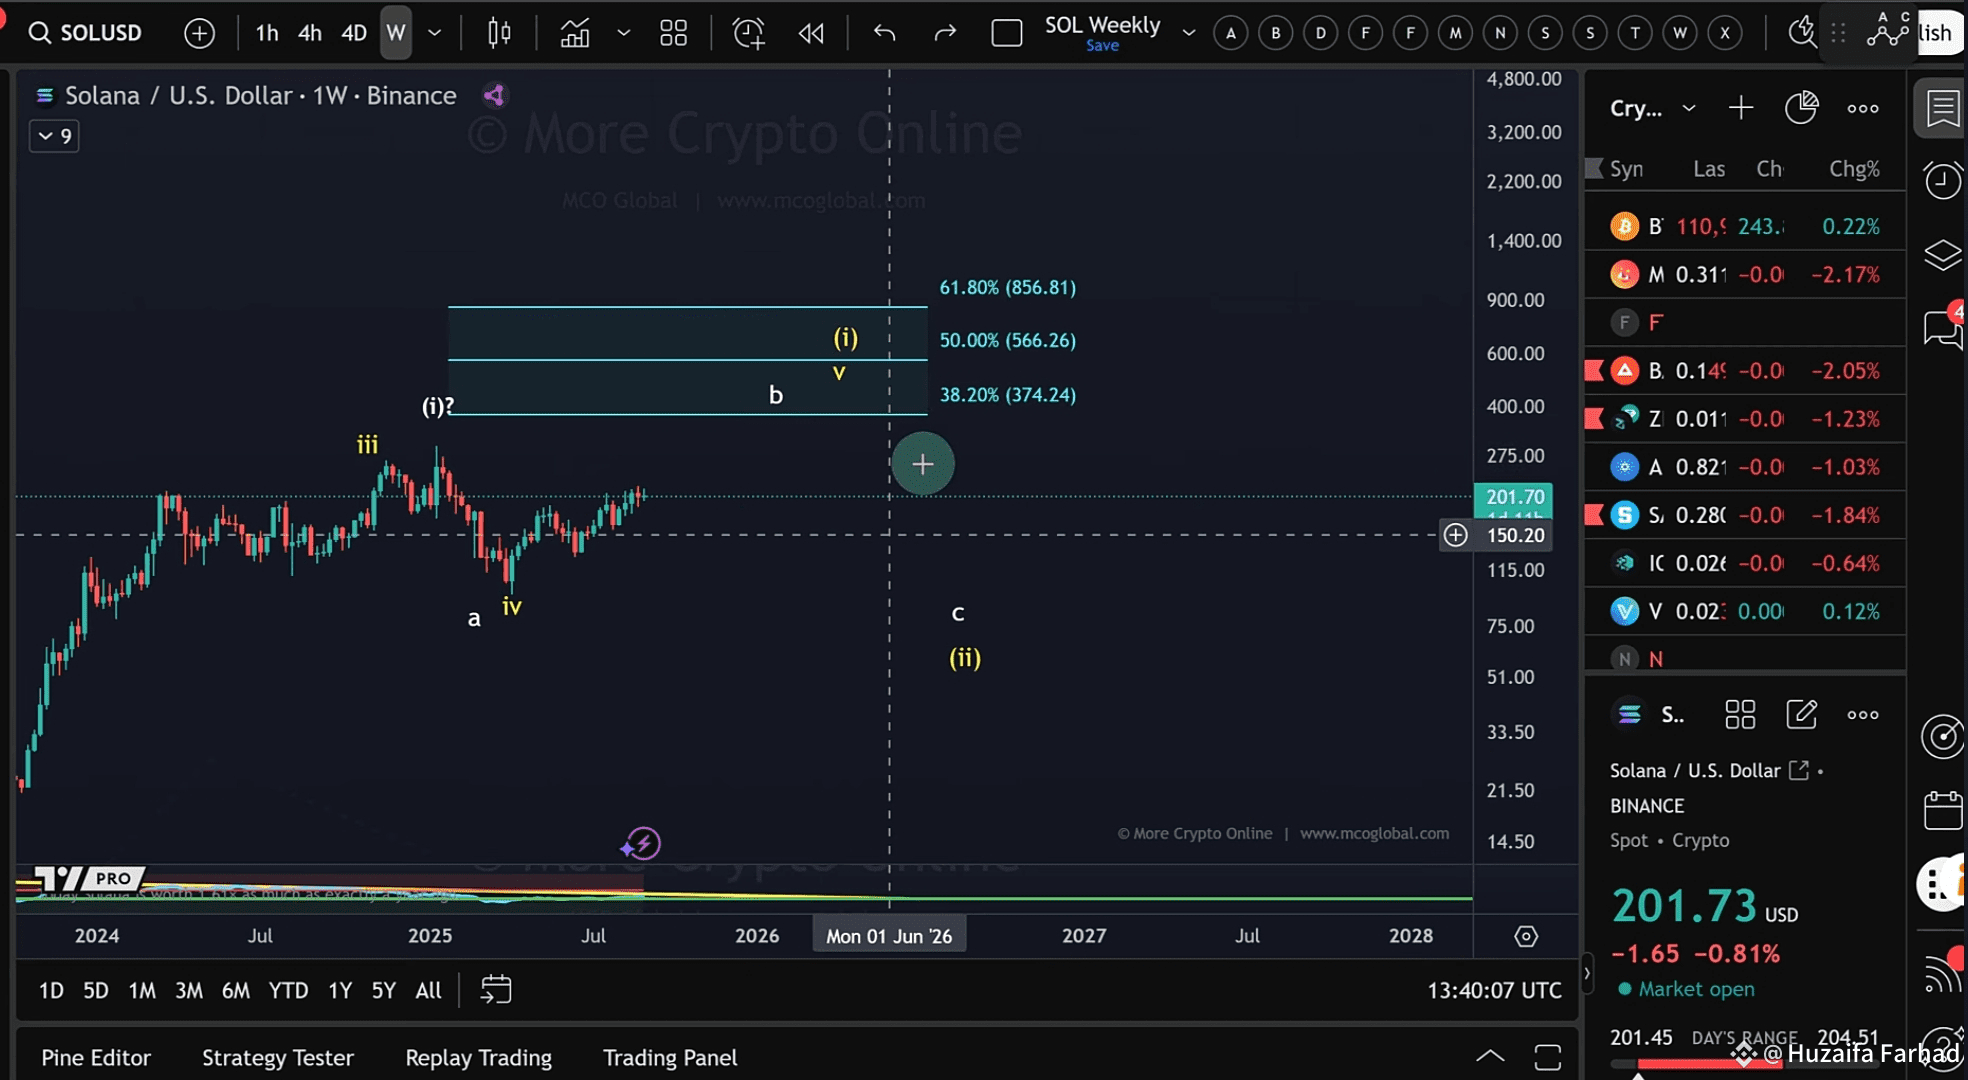The width and height of the screenshot is (1968, 1080).
Task: Start bar replay mode
Action: click(x=811, y=33)
